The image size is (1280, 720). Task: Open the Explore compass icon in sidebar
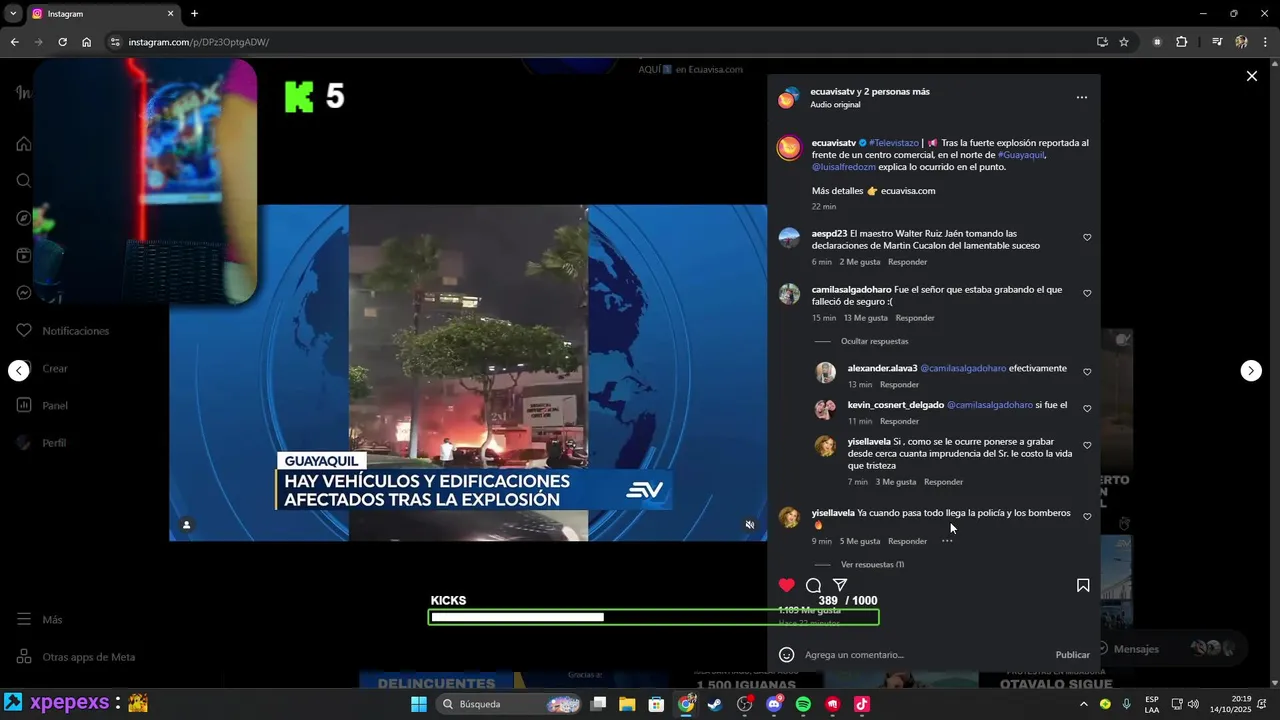pos(24,218)
